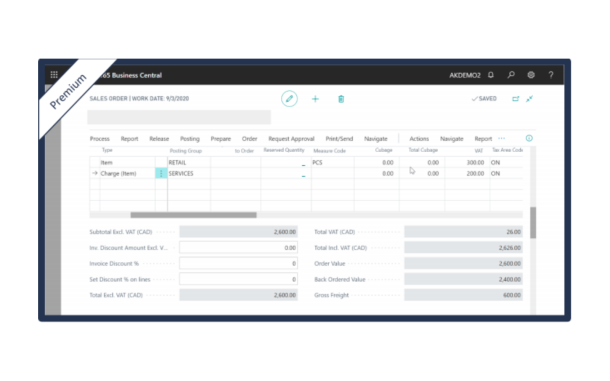The width and height of the screenshot is (610, 381).
Task: Delete the order with trash icon
Action: [x=341, y=99]
